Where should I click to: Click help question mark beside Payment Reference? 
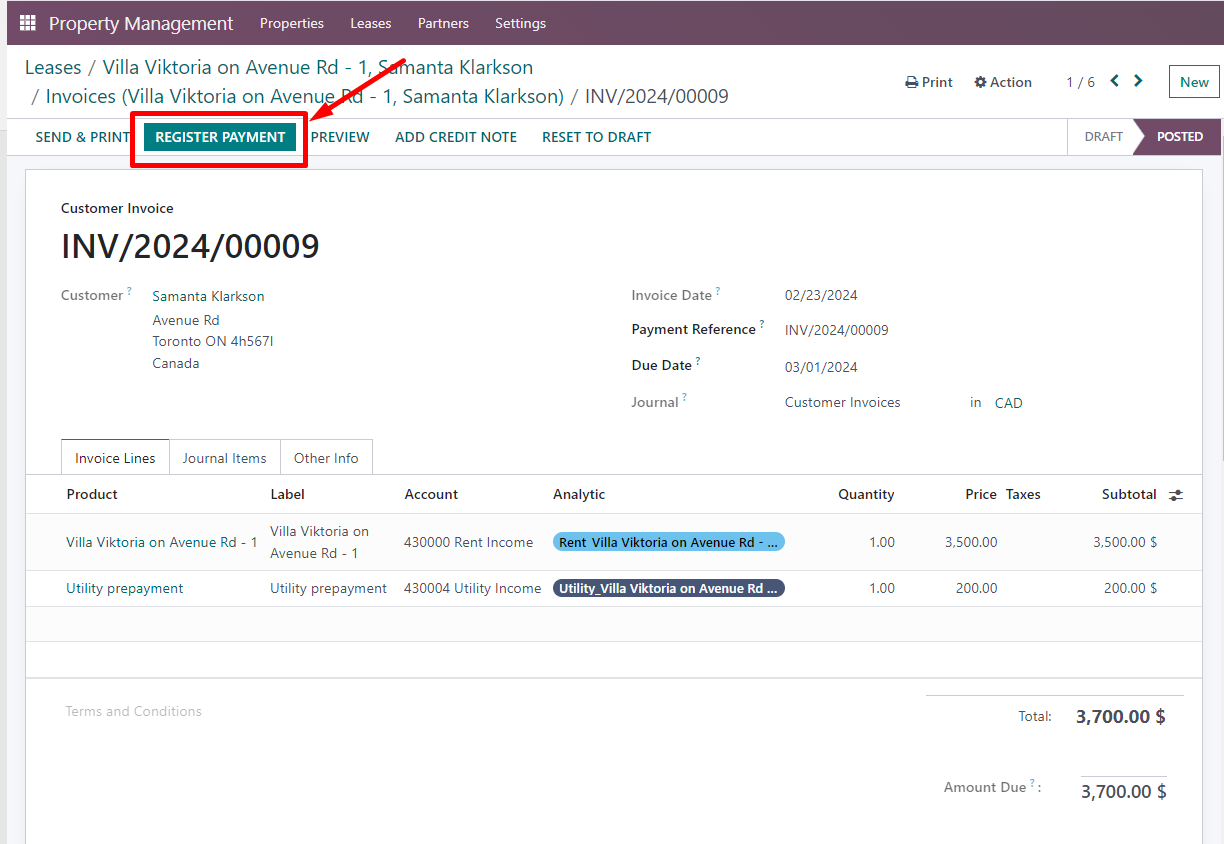pos(762,325)
